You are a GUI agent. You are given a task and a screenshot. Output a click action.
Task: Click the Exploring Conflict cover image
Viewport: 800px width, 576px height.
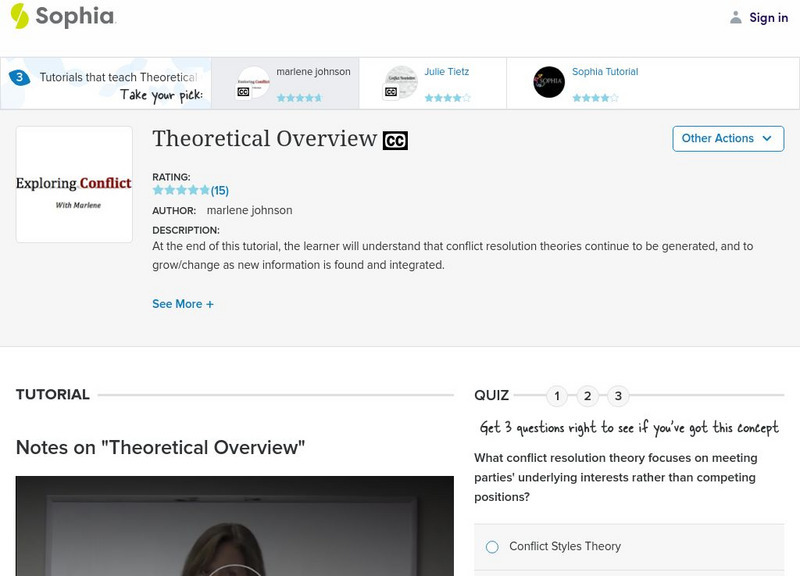tap(72, 185)
